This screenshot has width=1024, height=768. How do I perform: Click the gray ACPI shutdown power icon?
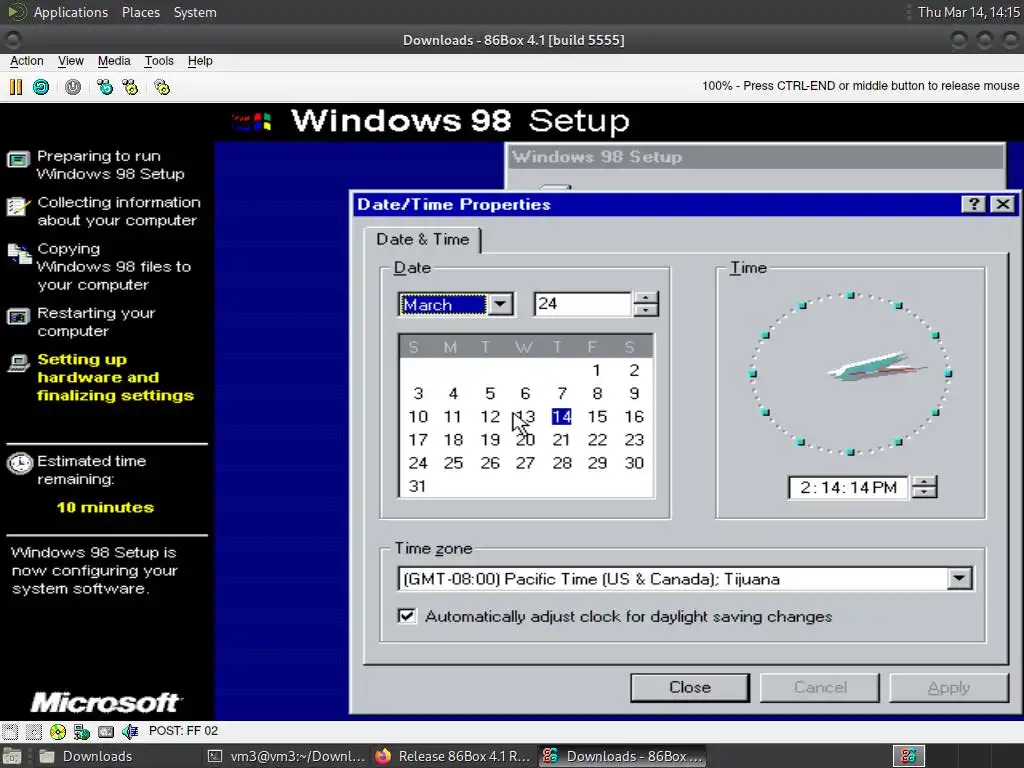coord(72,87)
